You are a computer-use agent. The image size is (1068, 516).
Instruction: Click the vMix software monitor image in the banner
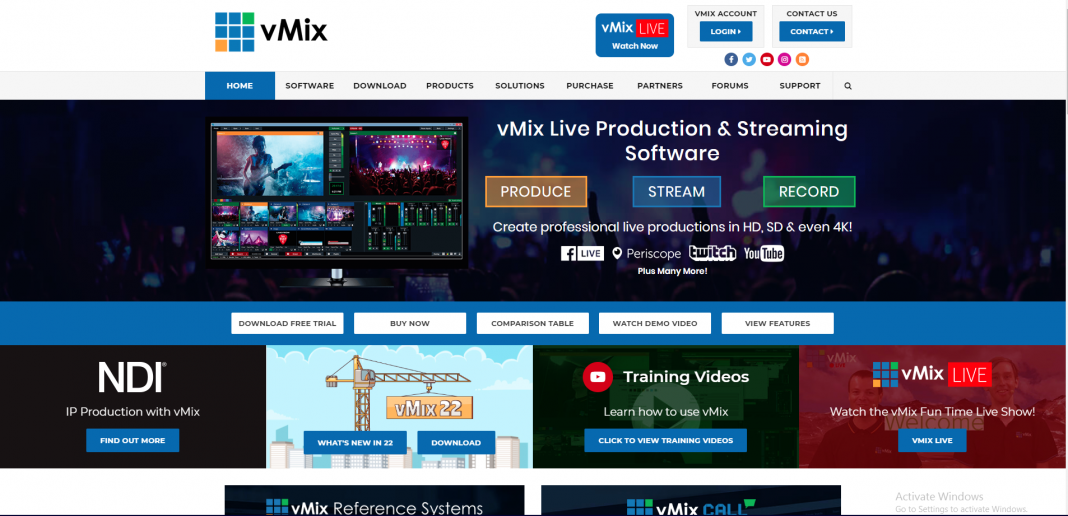[x=337, y=201]
